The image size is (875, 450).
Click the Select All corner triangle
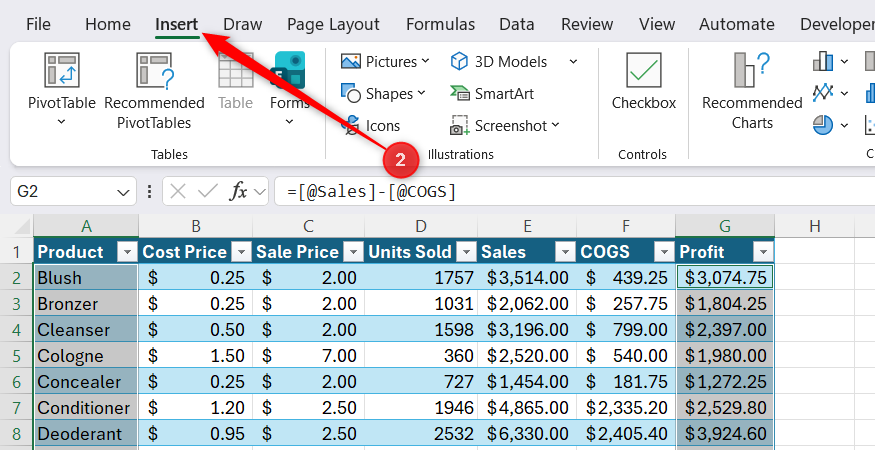tap(22, 226)
